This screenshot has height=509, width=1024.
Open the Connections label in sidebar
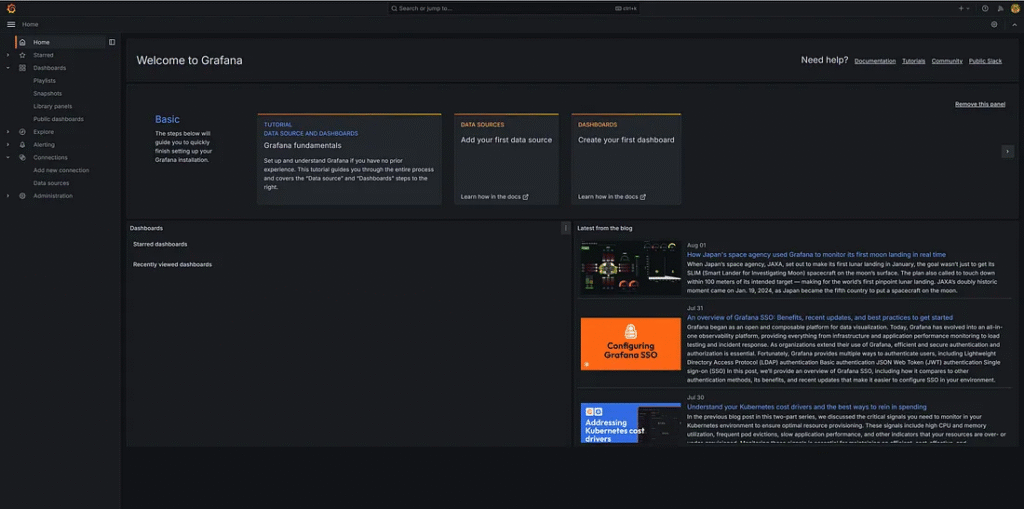(x=50, y=157)
